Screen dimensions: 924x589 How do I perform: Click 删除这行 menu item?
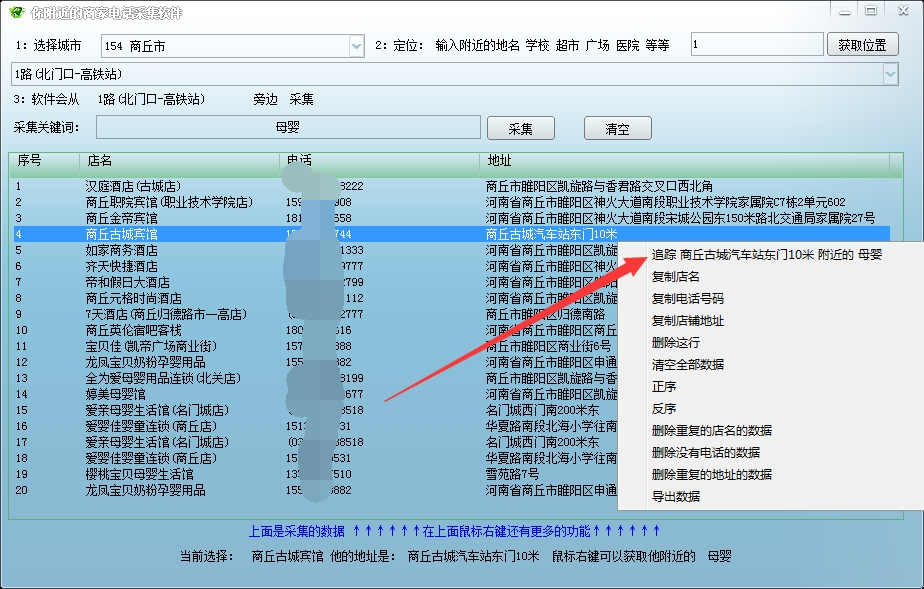[675, 343]
